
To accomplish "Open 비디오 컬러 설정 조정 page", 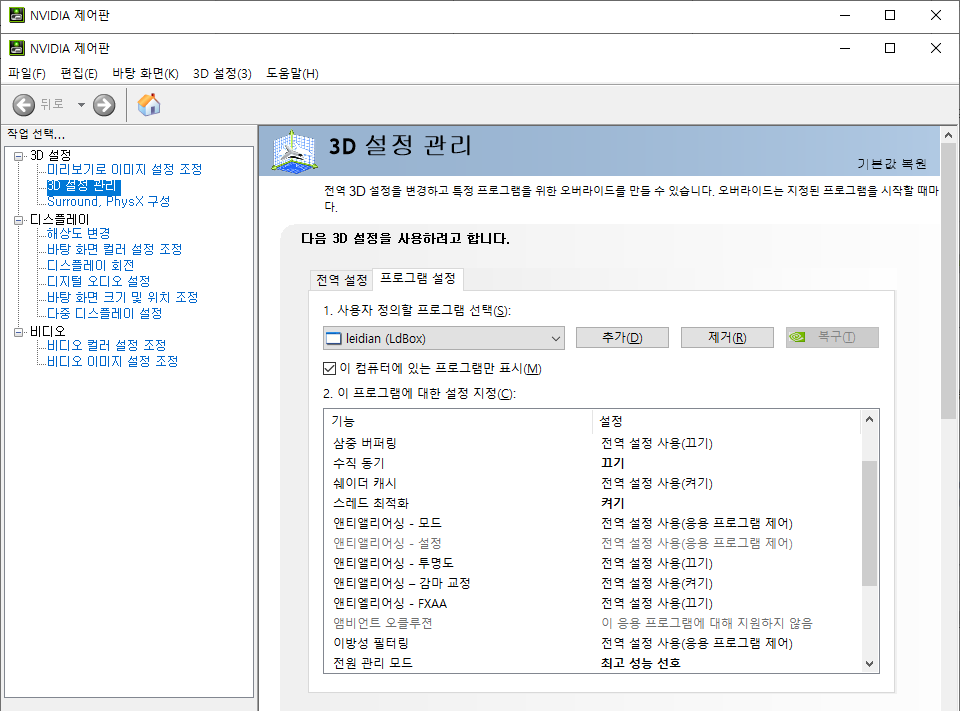I will click(x=107, y=345).
